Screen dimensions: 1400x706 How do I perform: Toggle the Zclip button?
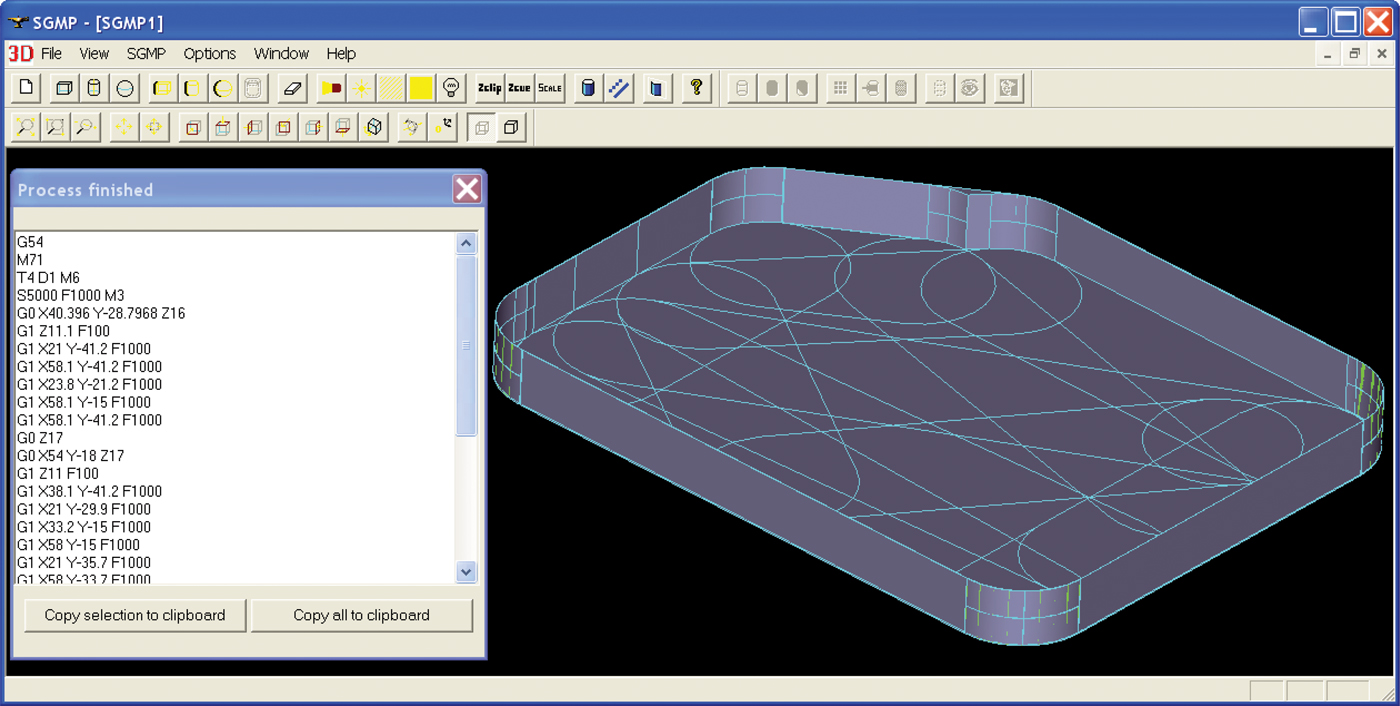coord(489,88)
